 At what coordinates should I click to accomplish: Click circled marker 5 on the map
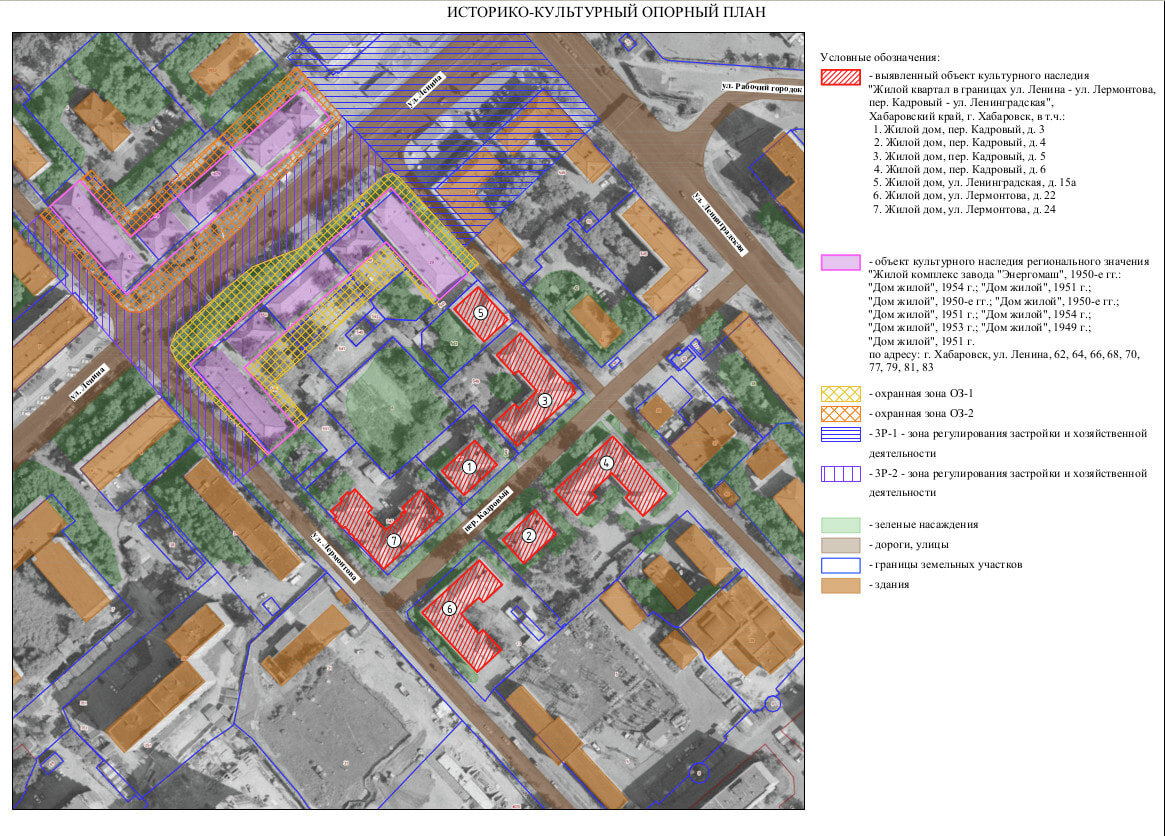click(481, 313)
